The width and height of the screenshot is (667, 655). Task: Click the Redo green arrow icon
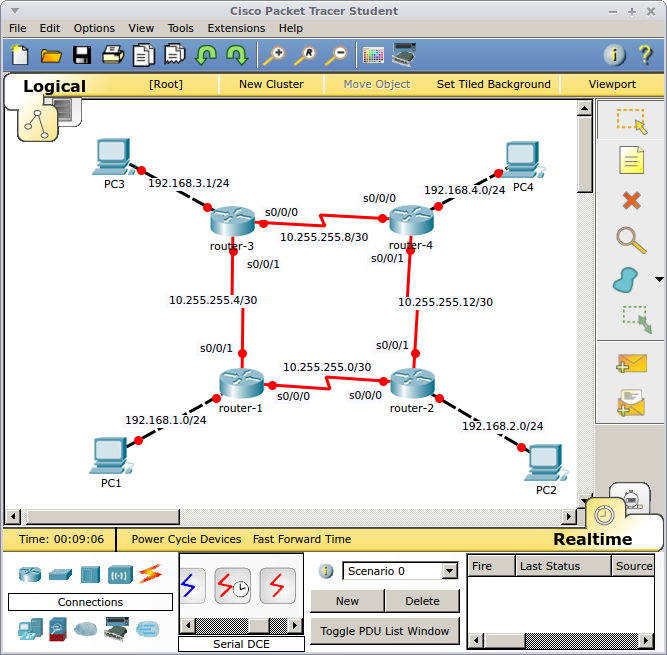(237, 55)
